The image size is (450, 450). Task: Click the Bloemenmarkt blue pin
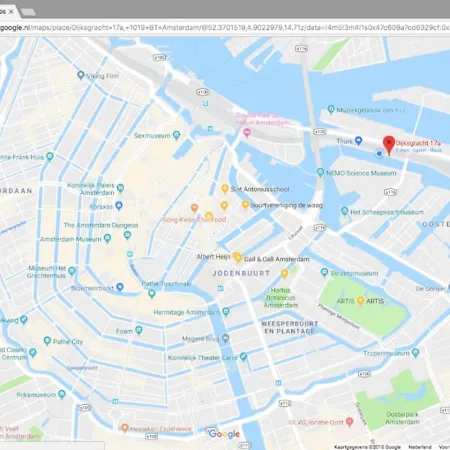120,287
